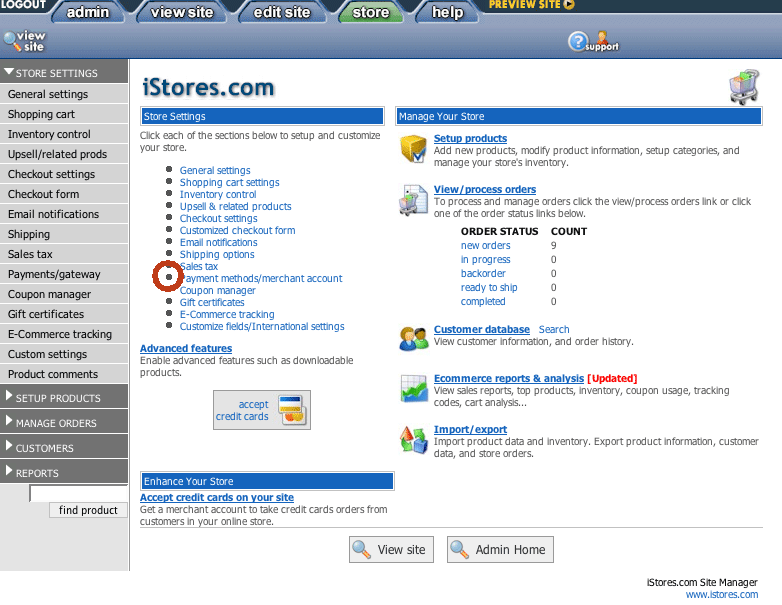Open the edit site tab
Image resolution: width=782 pixels, height=605 pixels.
pyautogui.click(x=281, y=12)
